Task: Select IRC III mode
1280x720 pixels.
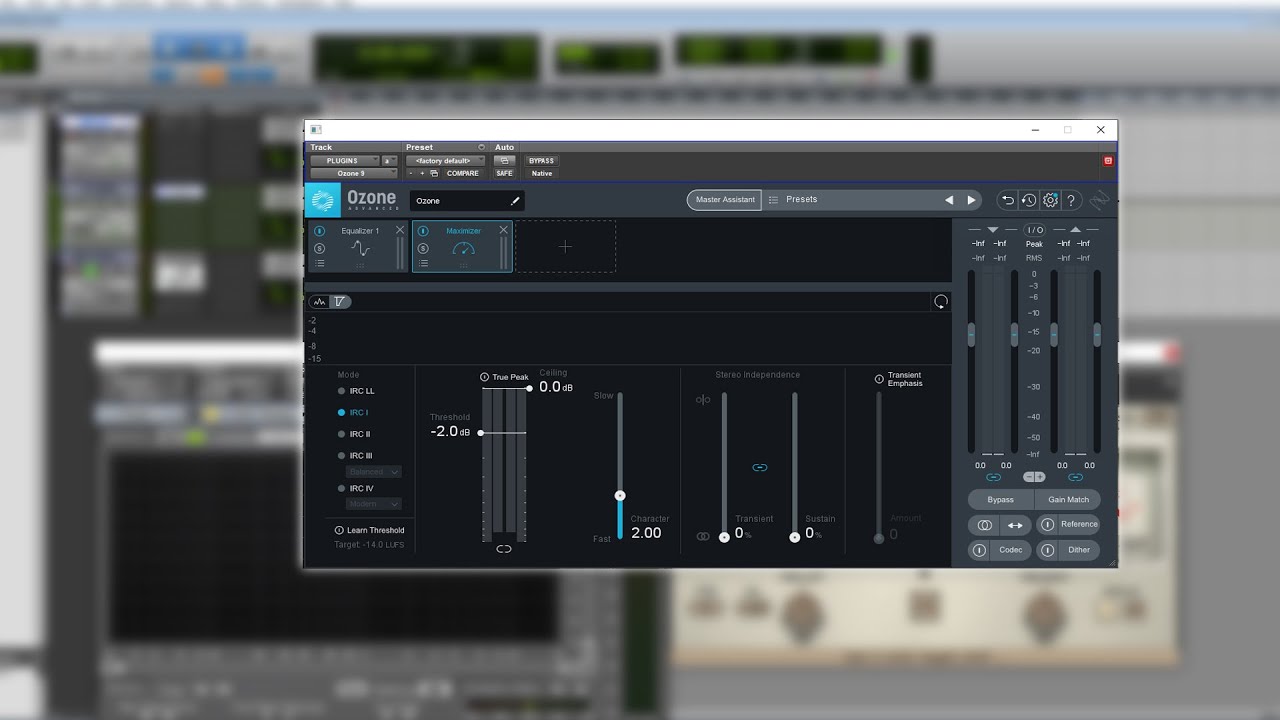Action: [x=355, y=456]
